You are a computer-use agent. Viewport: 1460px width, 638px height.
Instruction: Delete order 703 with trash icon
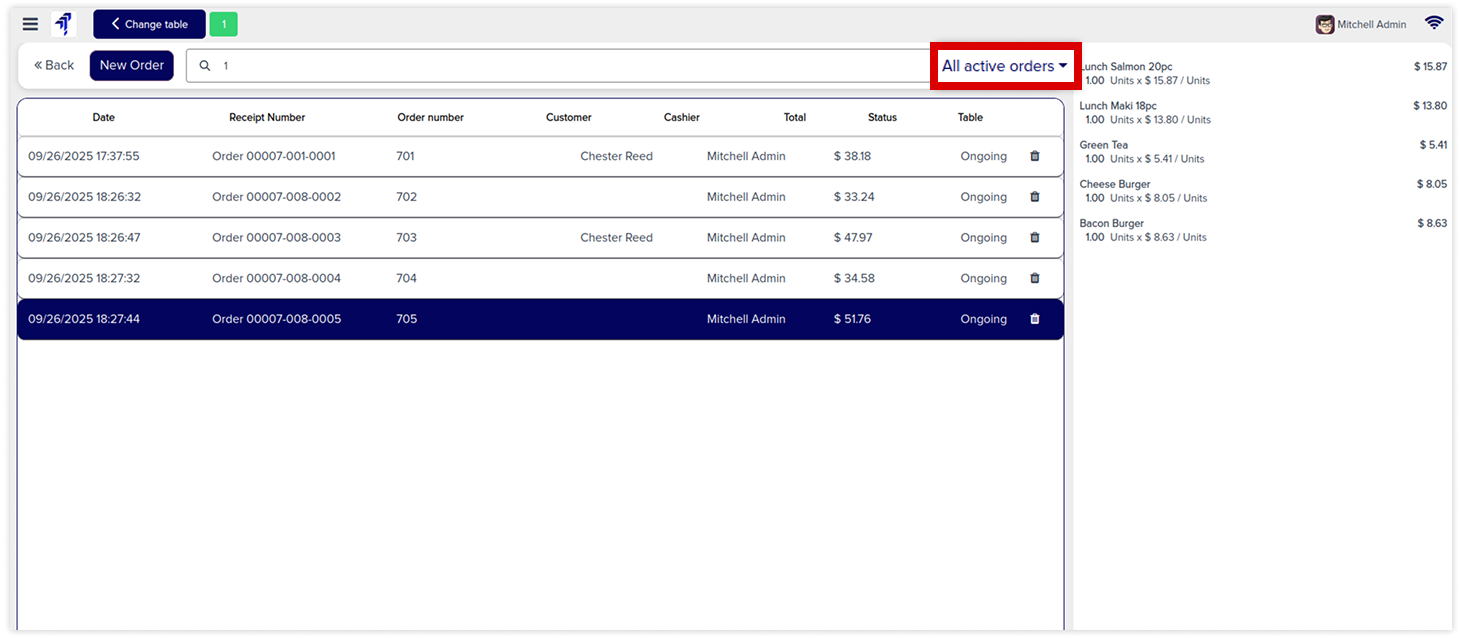coord(1034,238)
